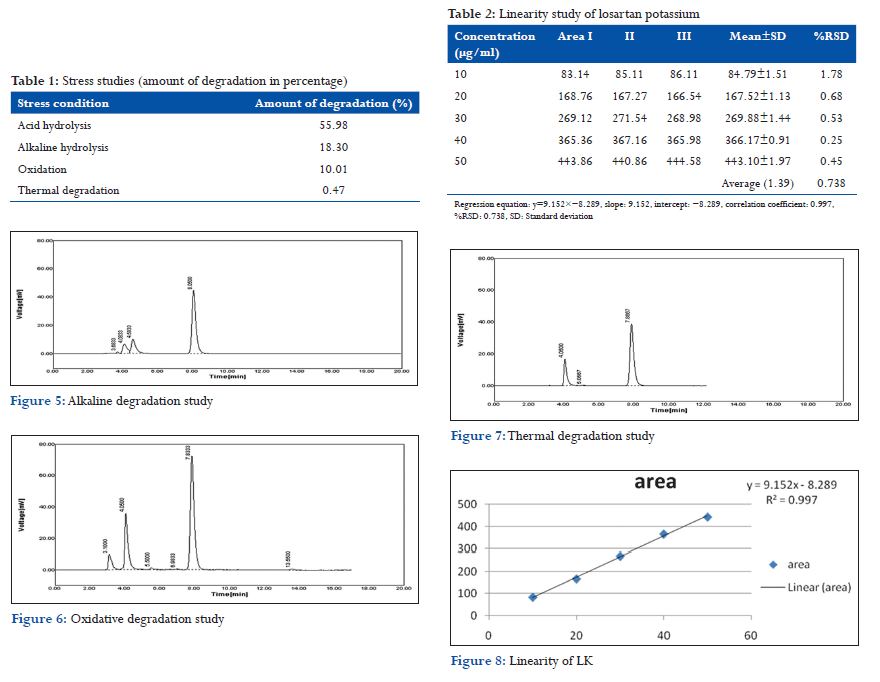Select the Acid hydrolysis row label
The width and height of the screenshot is (880, 682).
pos(57,126)
